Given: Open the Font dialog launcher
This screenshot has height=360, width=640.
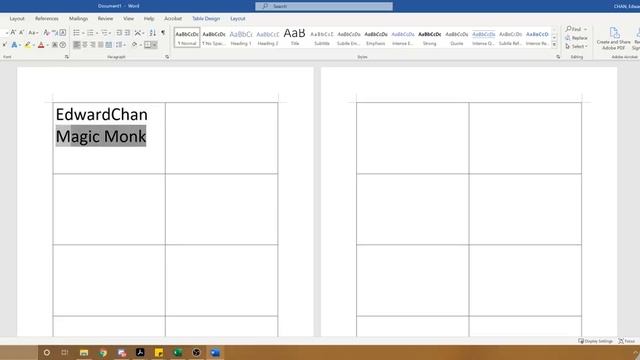Looking at the screenshot, I should pos(67,57).
